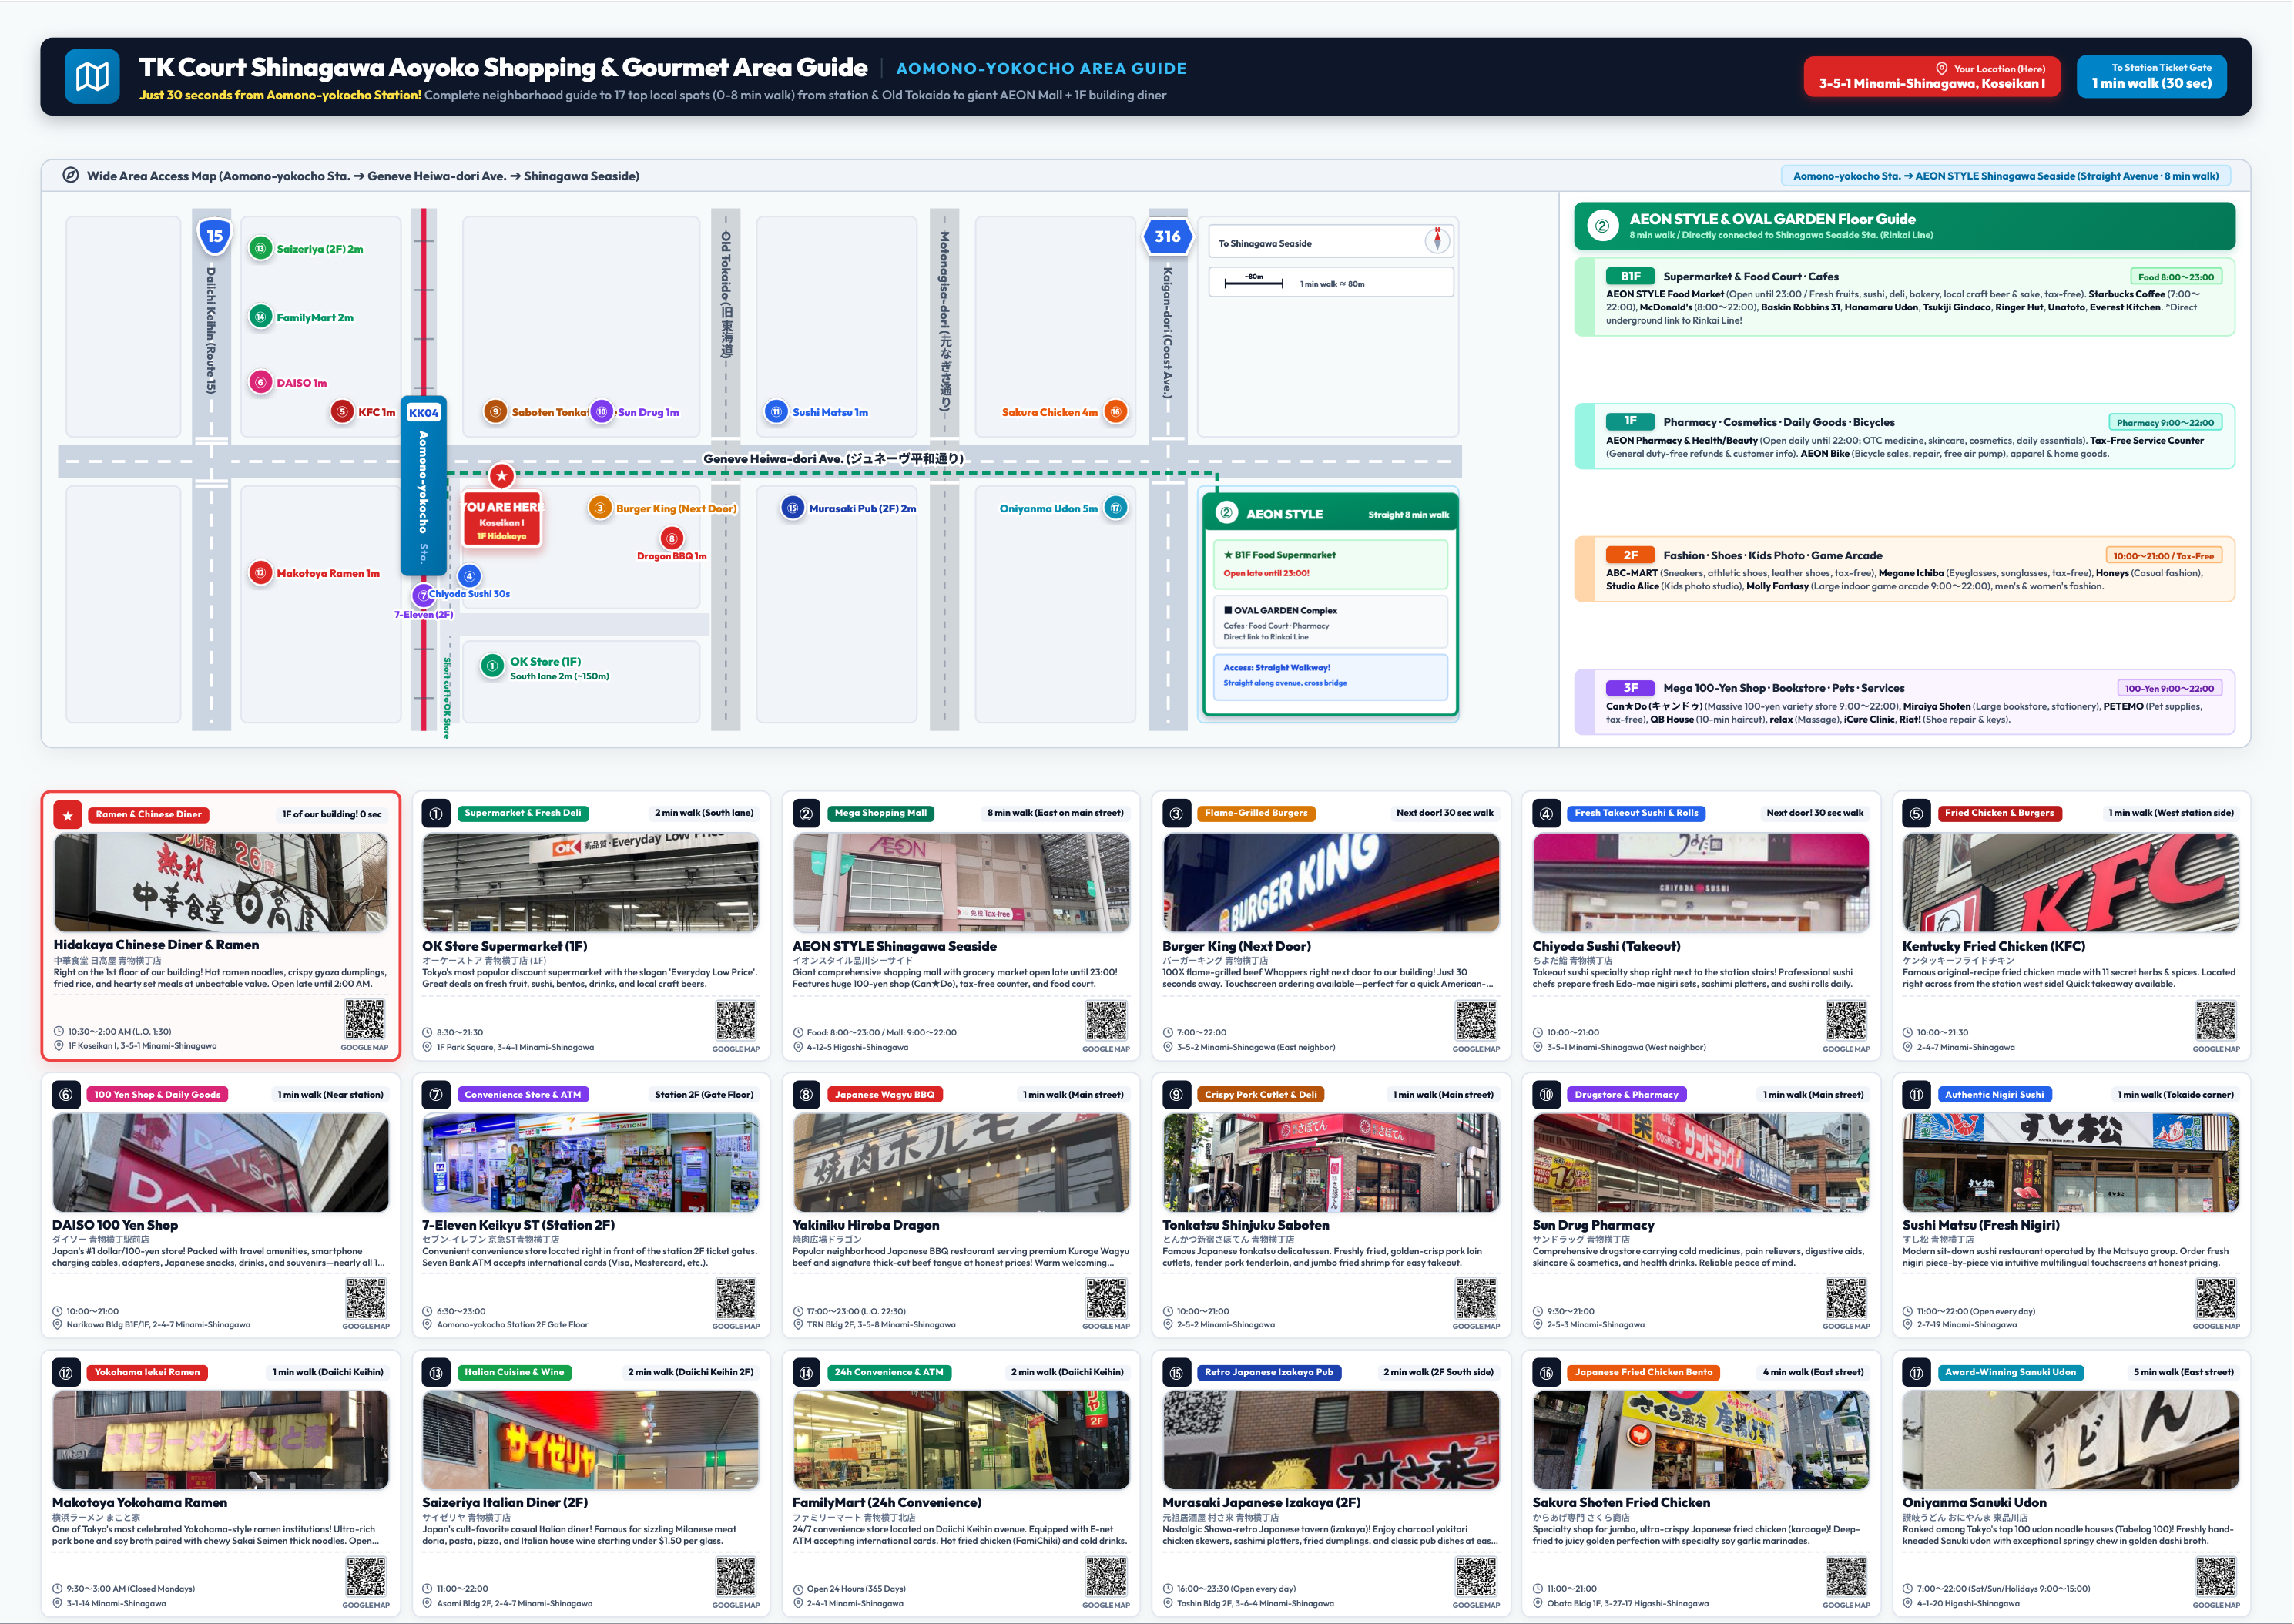Click map pin 11 for Sushi Matsu
This screenshot has width=2294, height=1624.
pos(776,411)
